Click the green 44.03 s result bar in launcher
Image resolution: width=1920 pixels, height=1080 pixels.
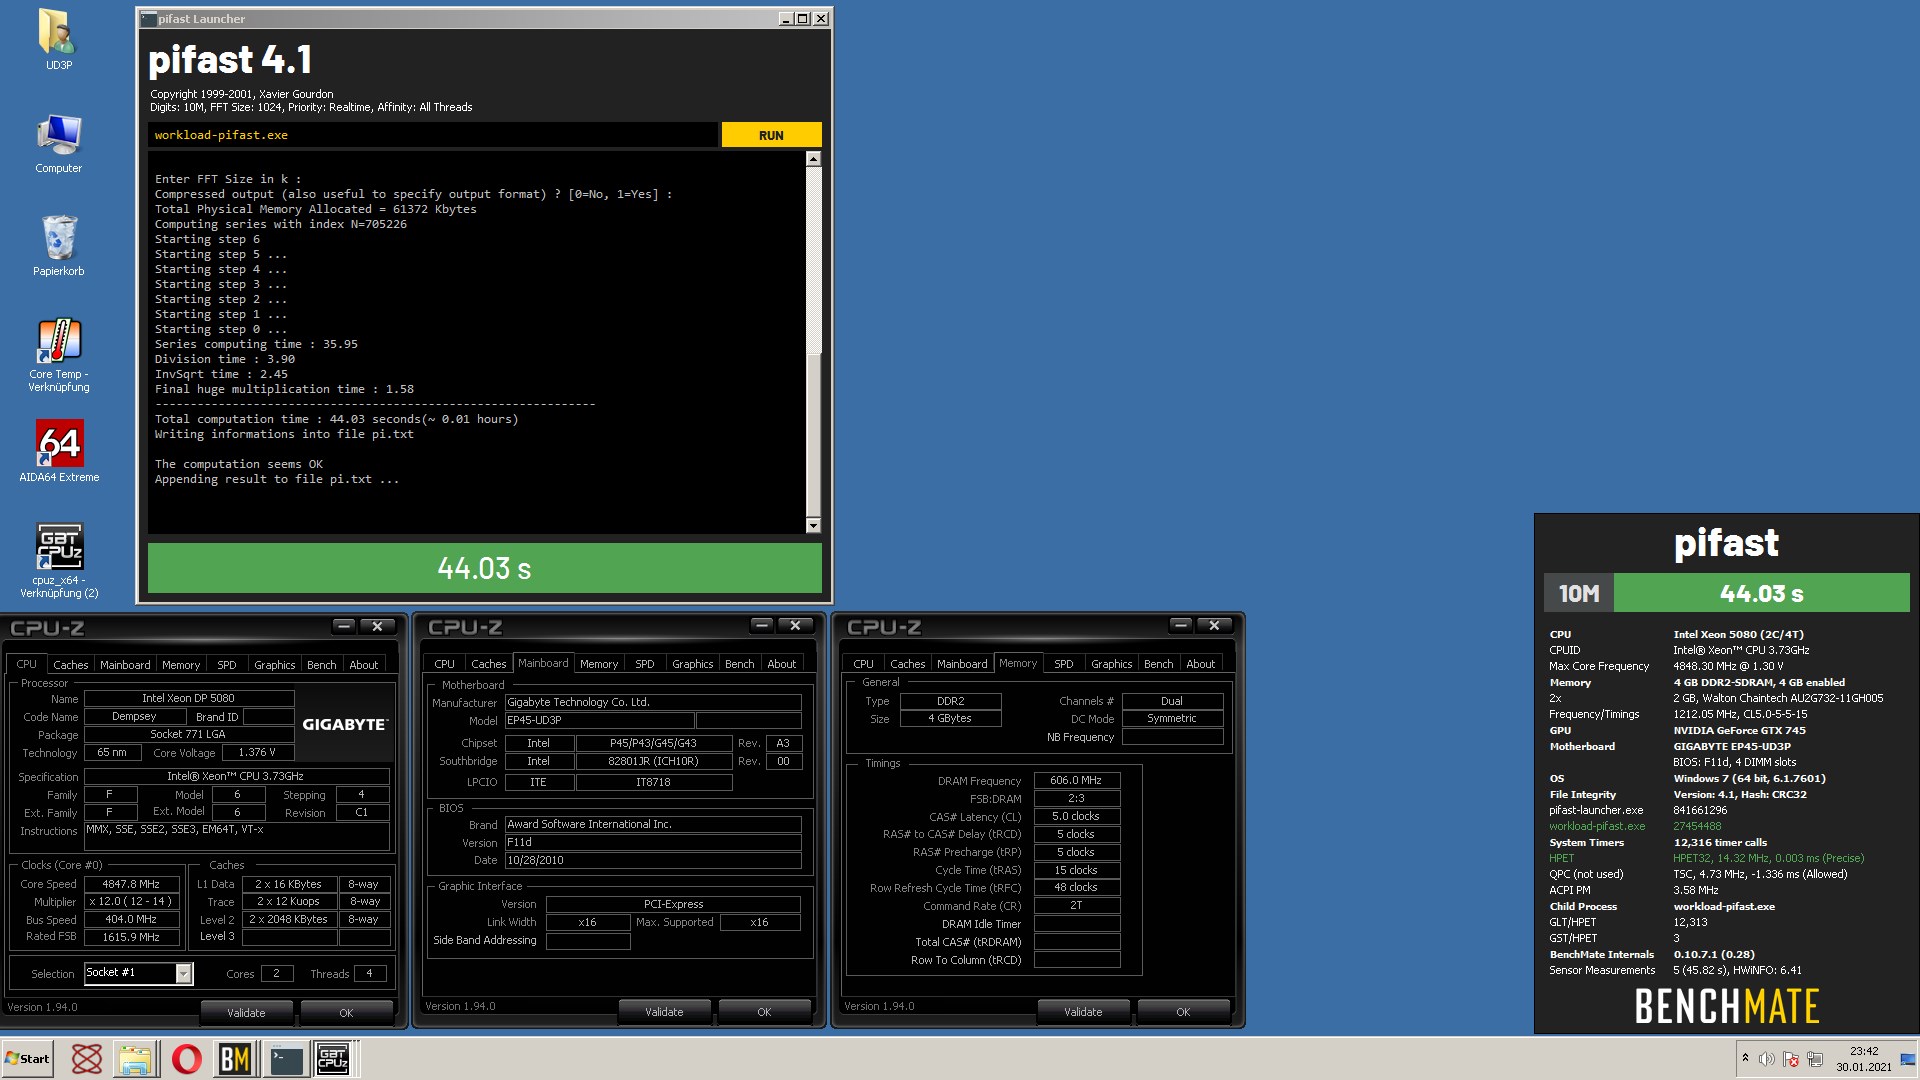point(484,568)
